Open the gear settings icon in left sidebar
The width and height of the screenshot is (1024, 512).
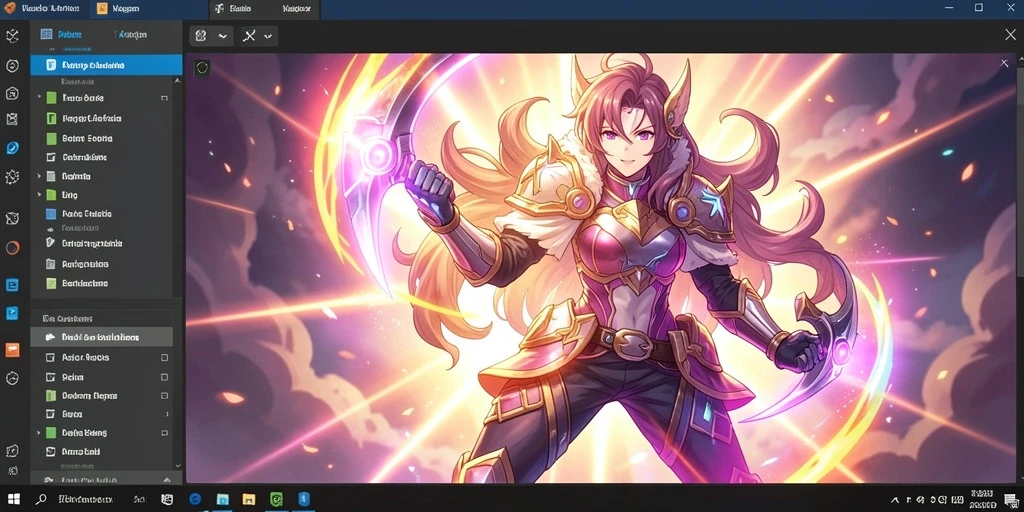(x=12, y=177)
